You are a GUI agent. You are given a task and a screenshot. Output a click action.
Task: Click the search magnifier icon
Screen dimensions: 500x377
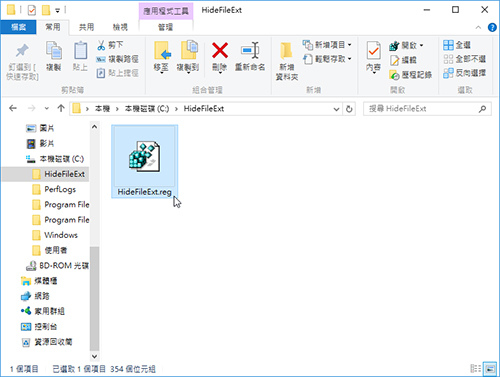pos(482,109)
